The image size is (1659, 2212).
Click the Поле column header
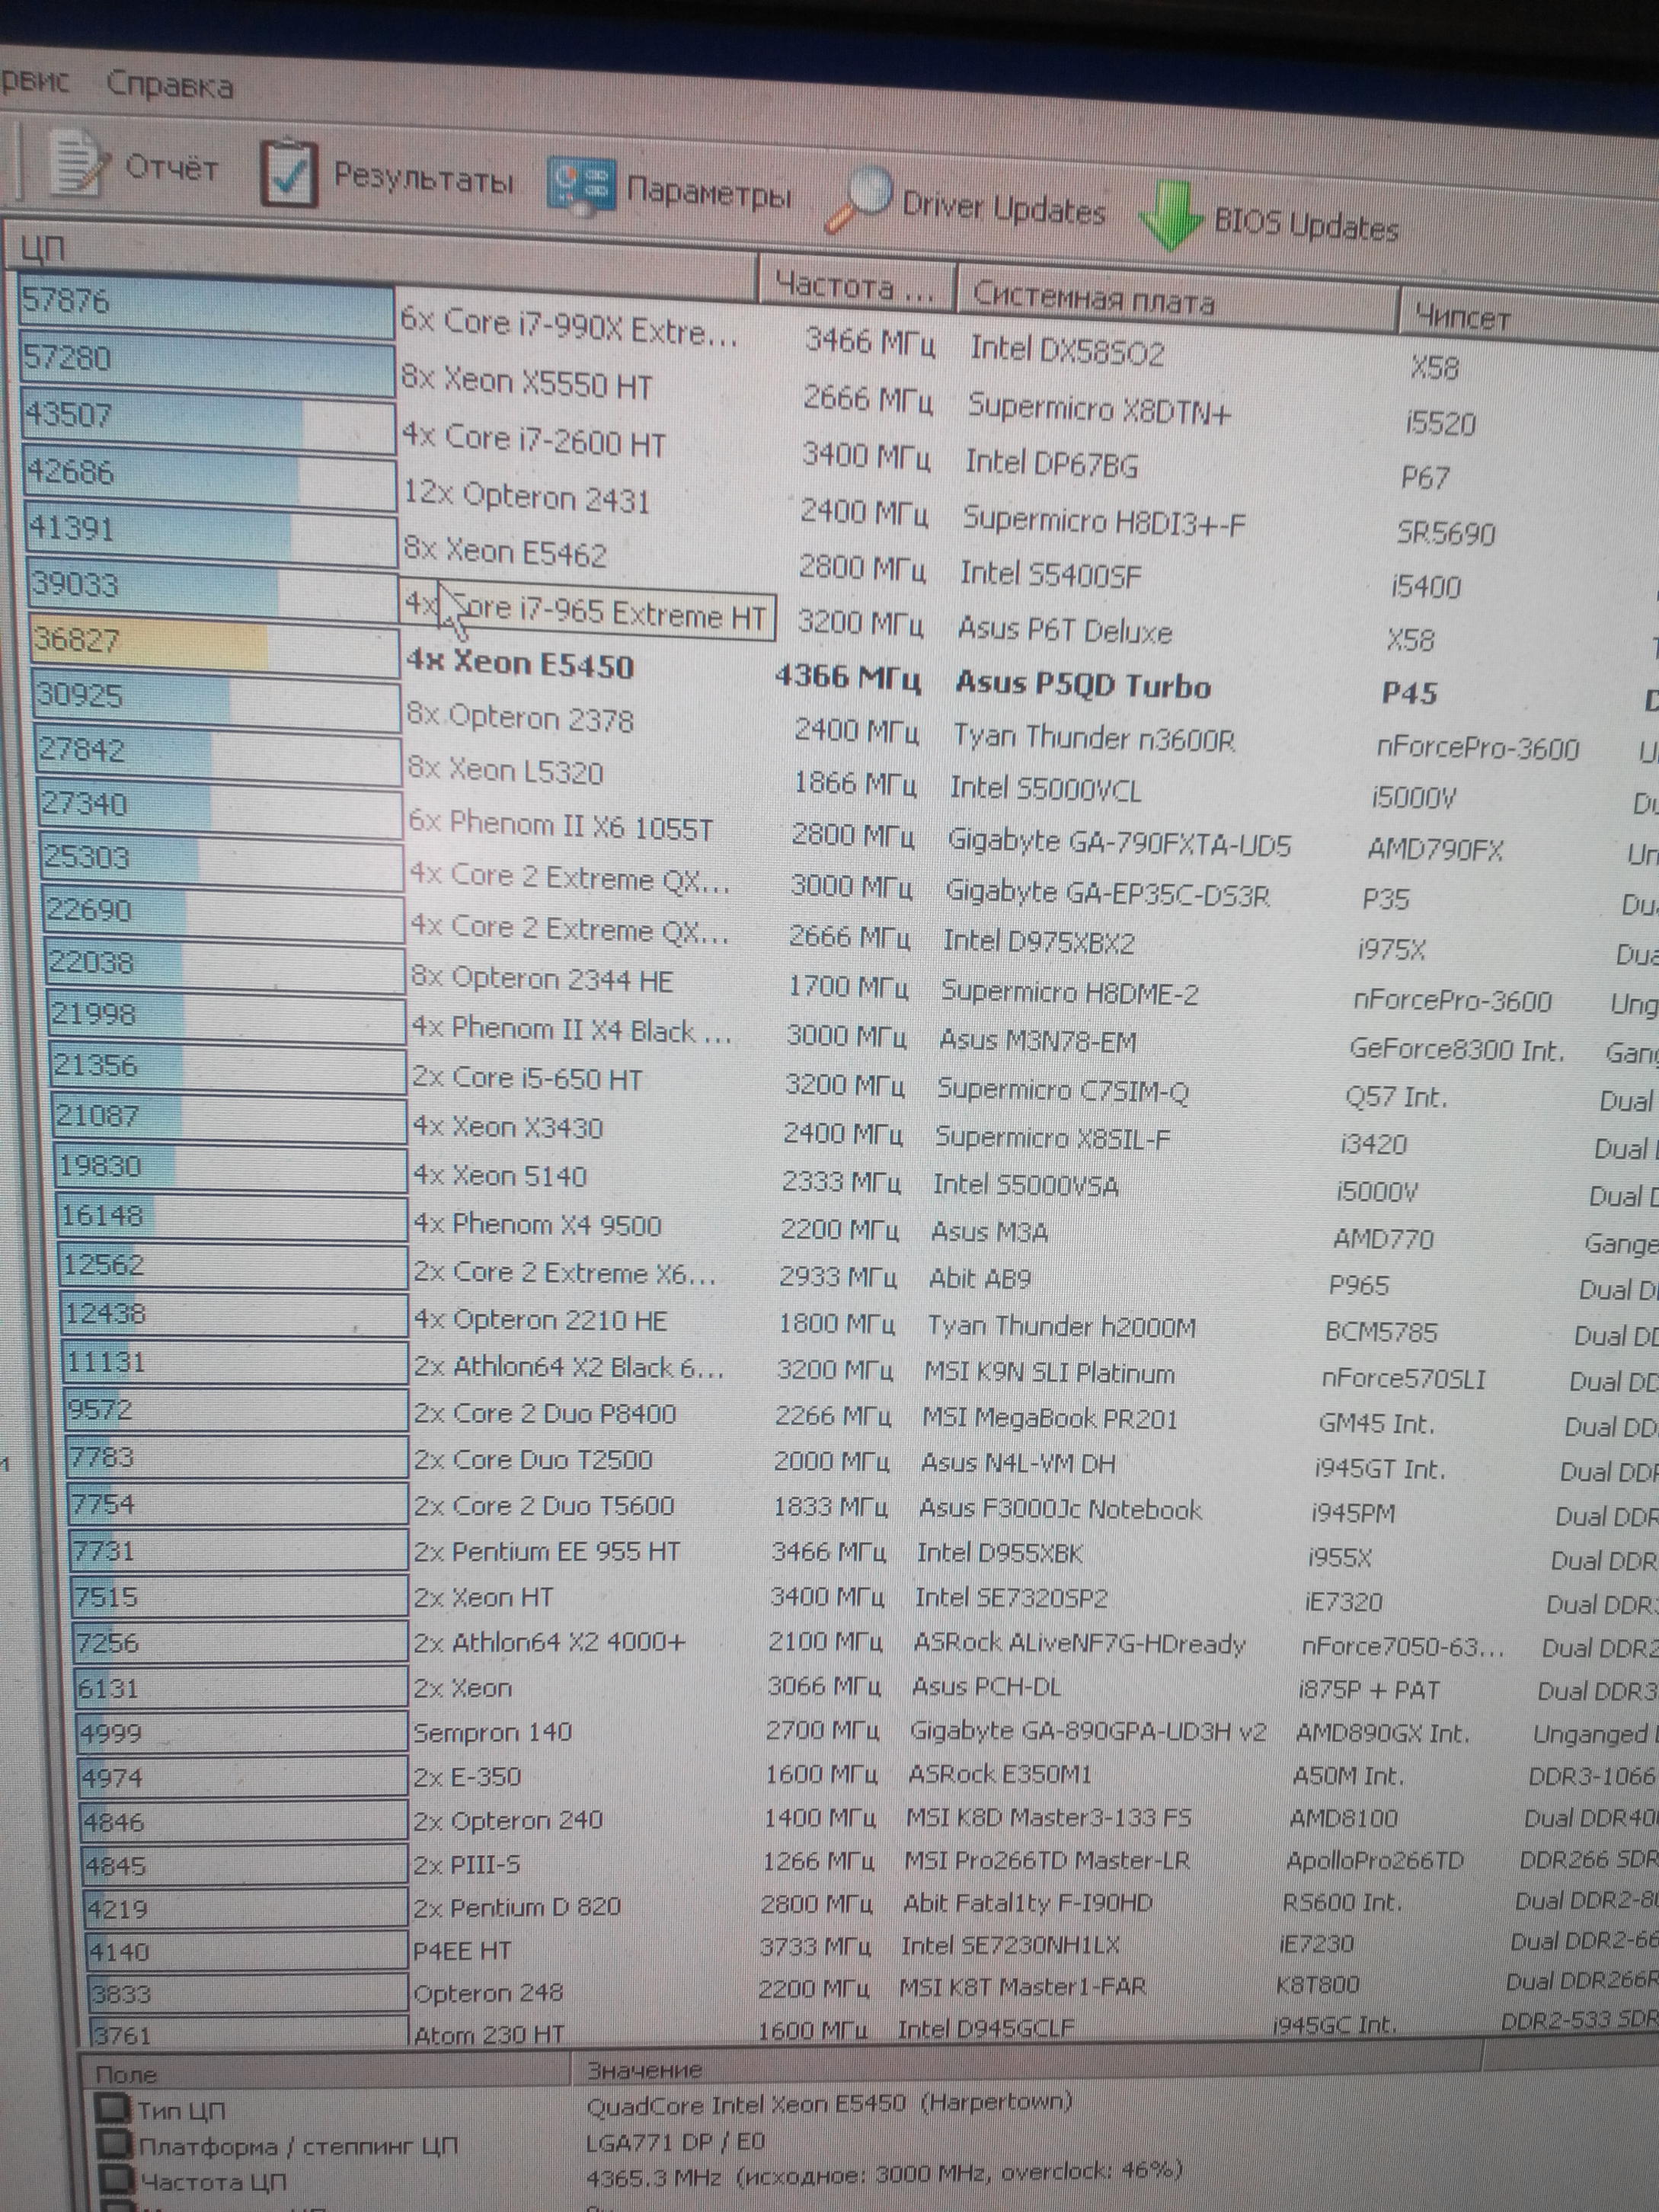point(325,2072)
